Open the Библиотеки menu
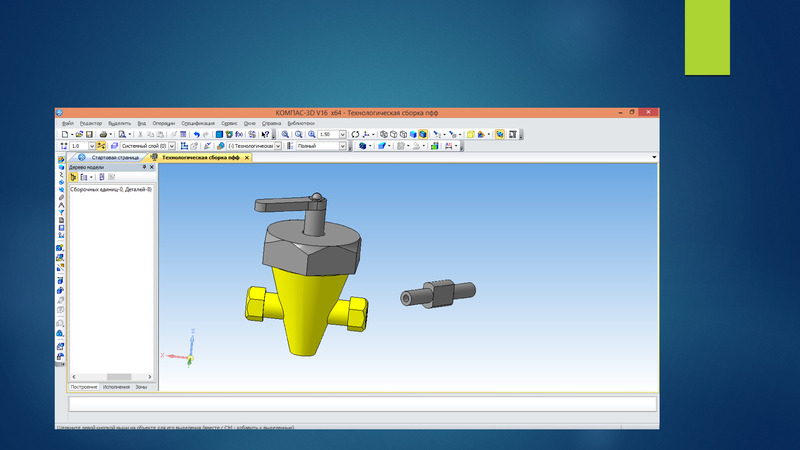The width and height of the screenshot is (800, 450). 301,123
